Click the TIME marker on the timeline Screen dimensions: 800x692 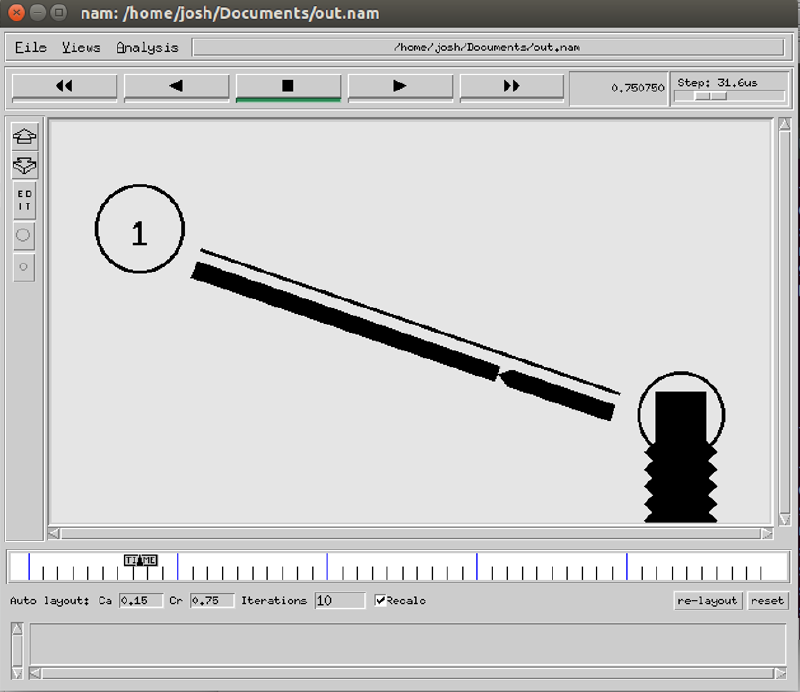pyautogui.click(x=140, y=560)
